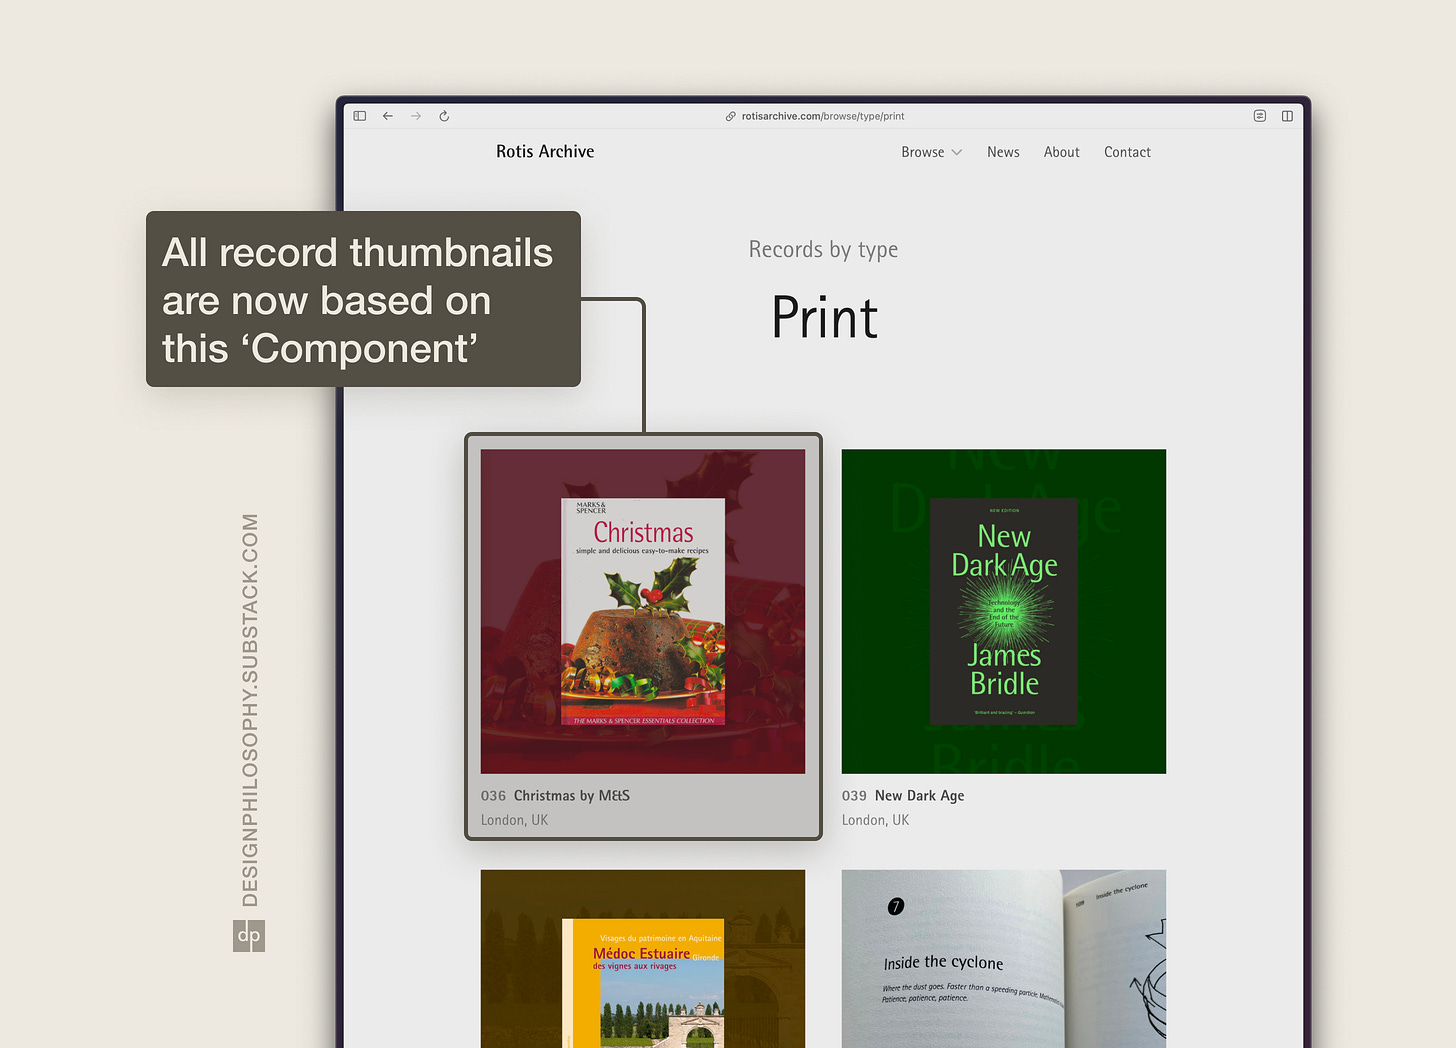The image size is (1456, 1048).
Task: Click the 036 Christmas by M&S title
Action: [x=555, y=796]
